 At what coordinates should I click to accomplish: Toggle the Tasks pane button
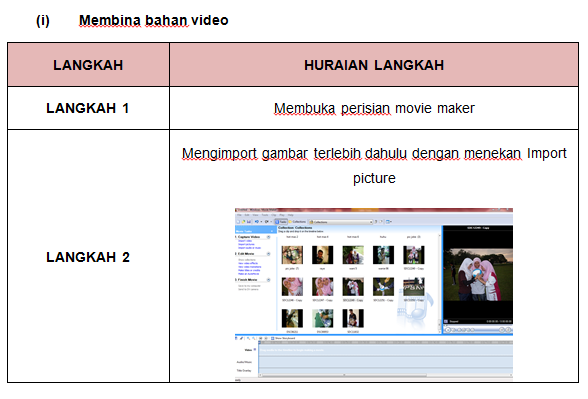(281, 222)
